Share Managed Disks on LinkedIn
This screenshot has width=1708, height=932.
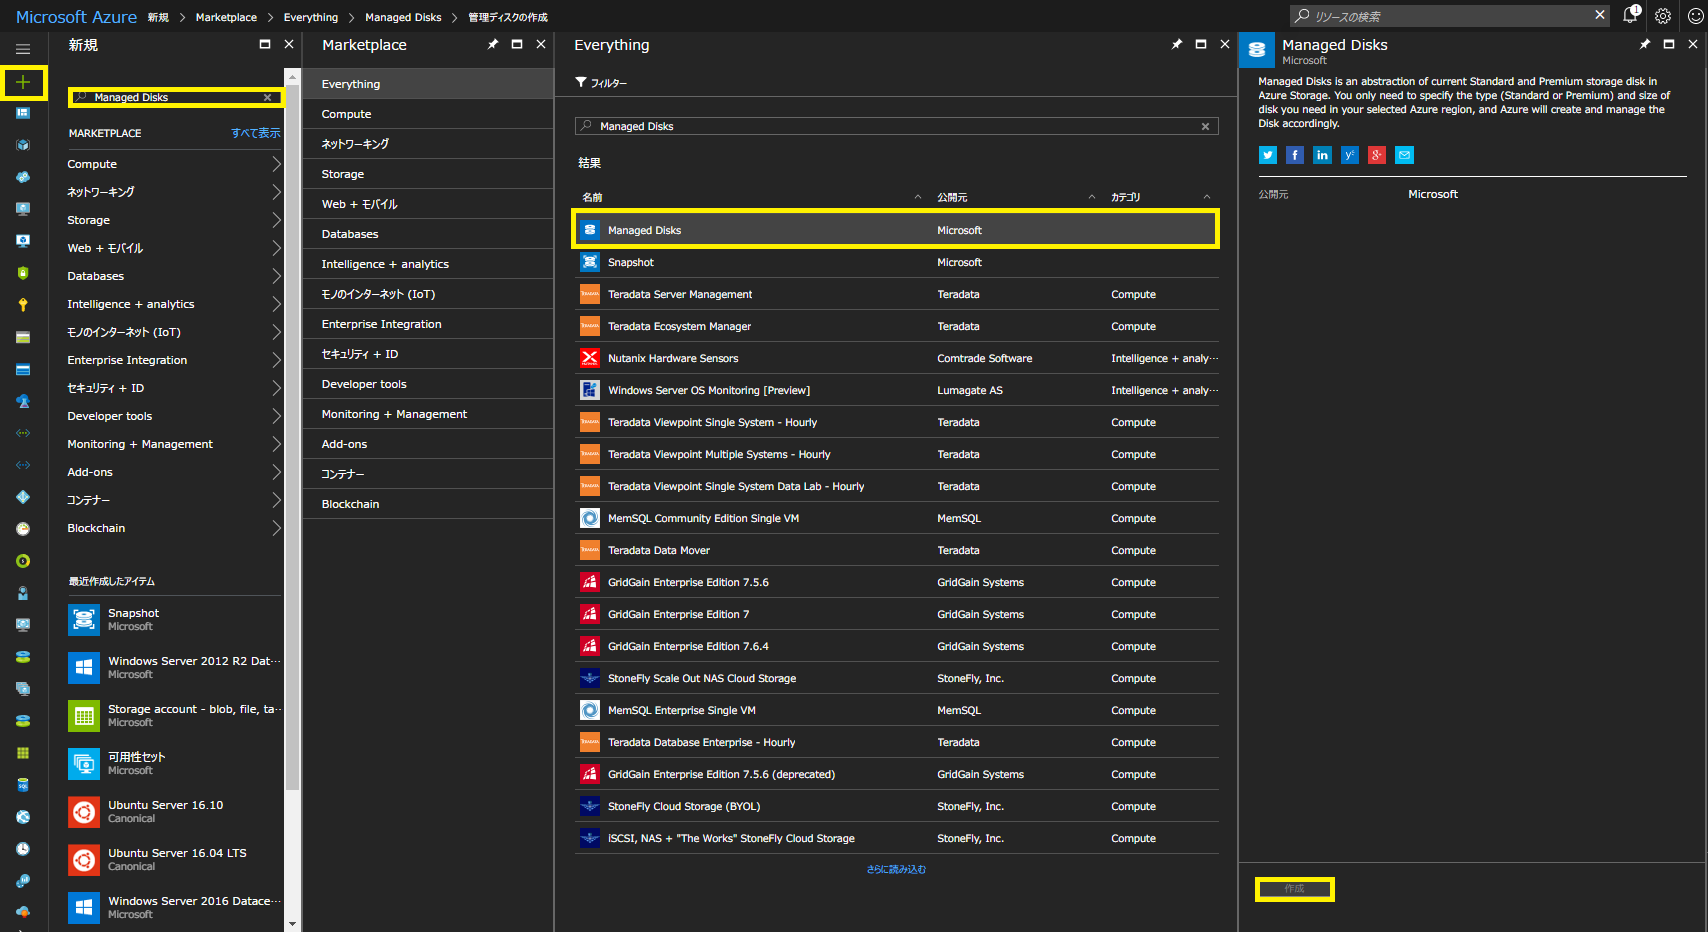1322,155
